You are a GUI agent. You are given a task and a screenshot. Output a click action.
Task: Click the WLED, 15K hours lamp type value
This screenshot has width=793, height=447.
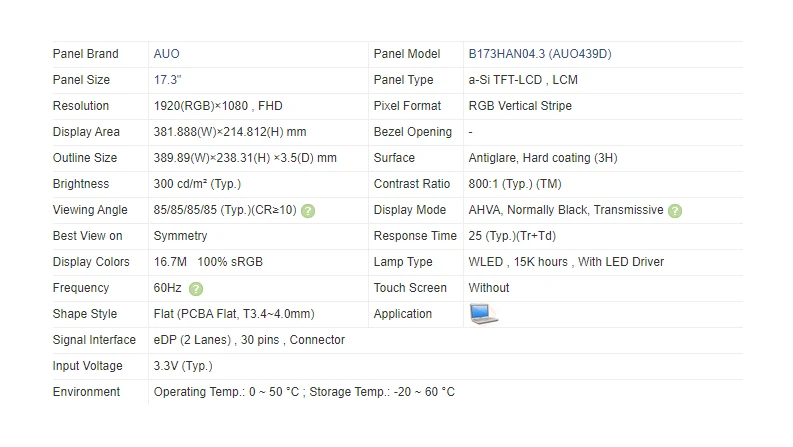point(566,262)
